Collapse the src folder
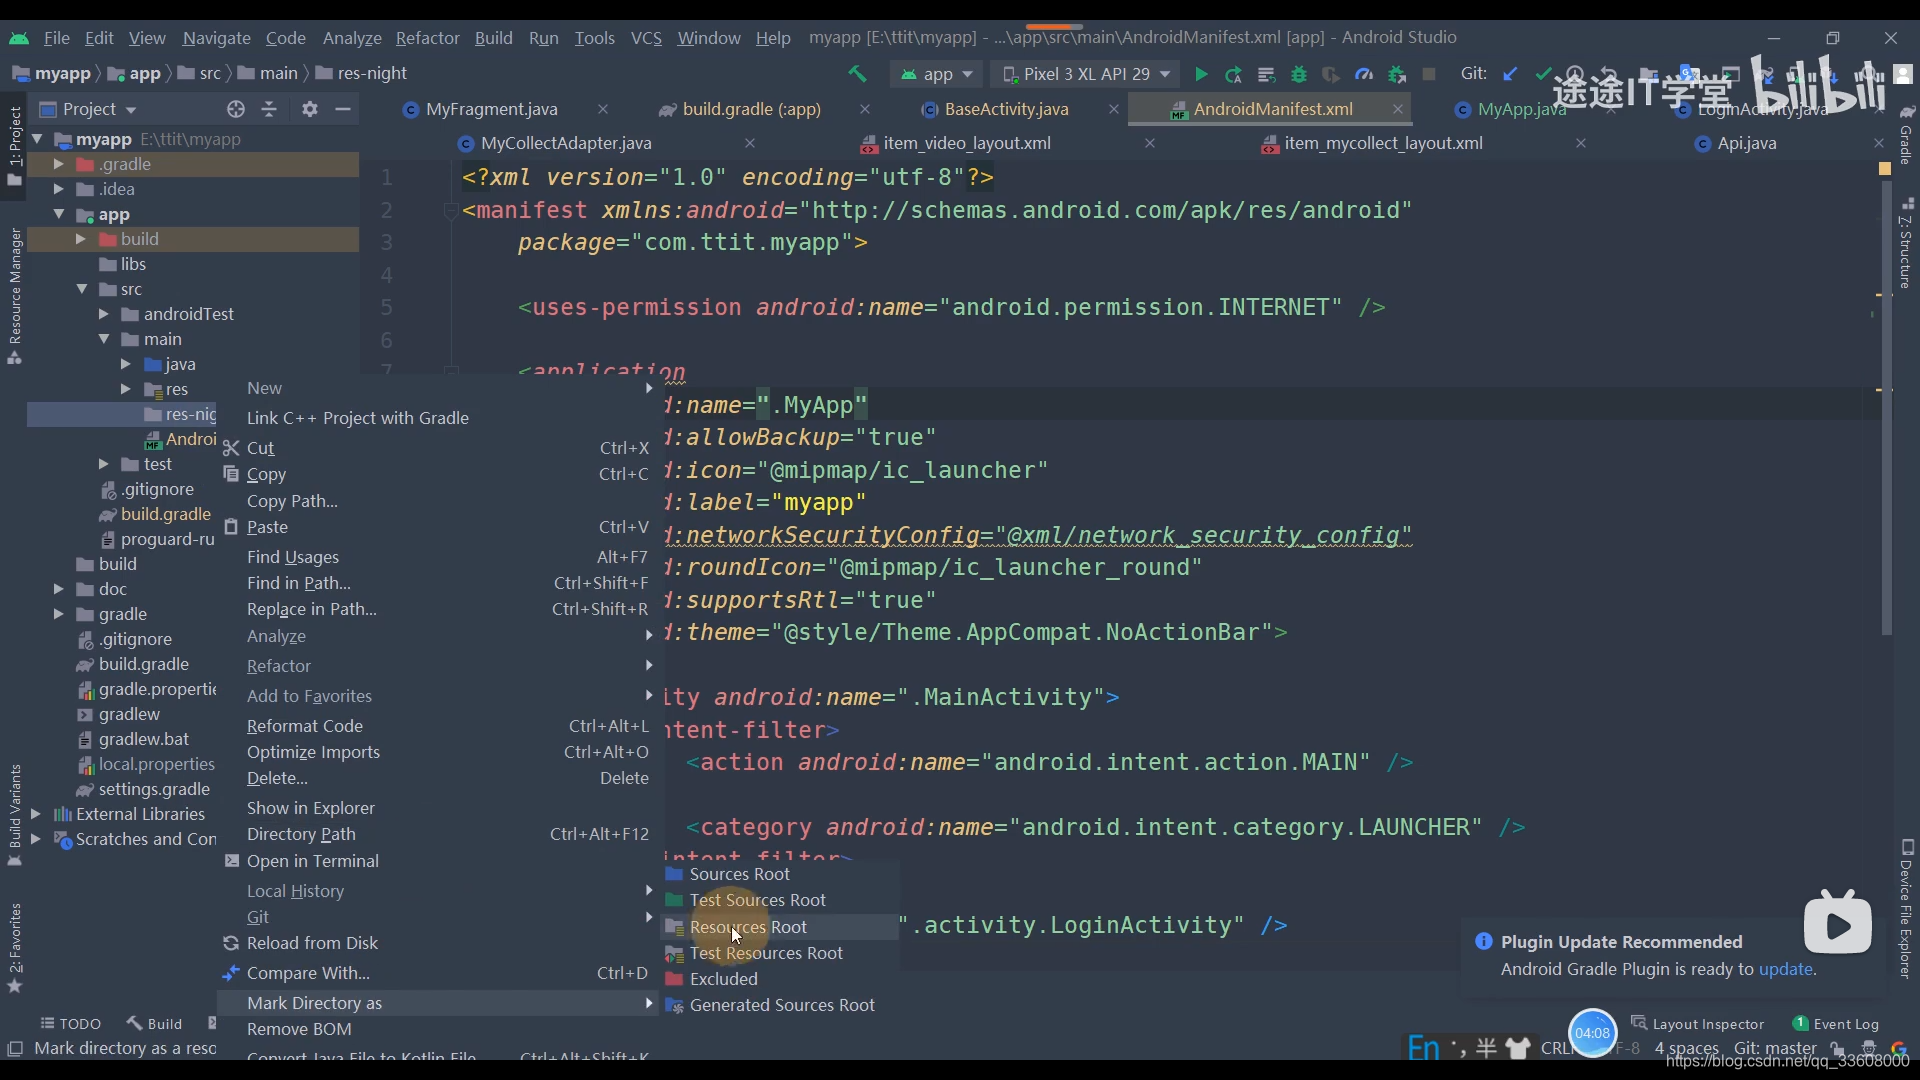The height and width of the screenshot is (1080, 1920). pos(82,289)
